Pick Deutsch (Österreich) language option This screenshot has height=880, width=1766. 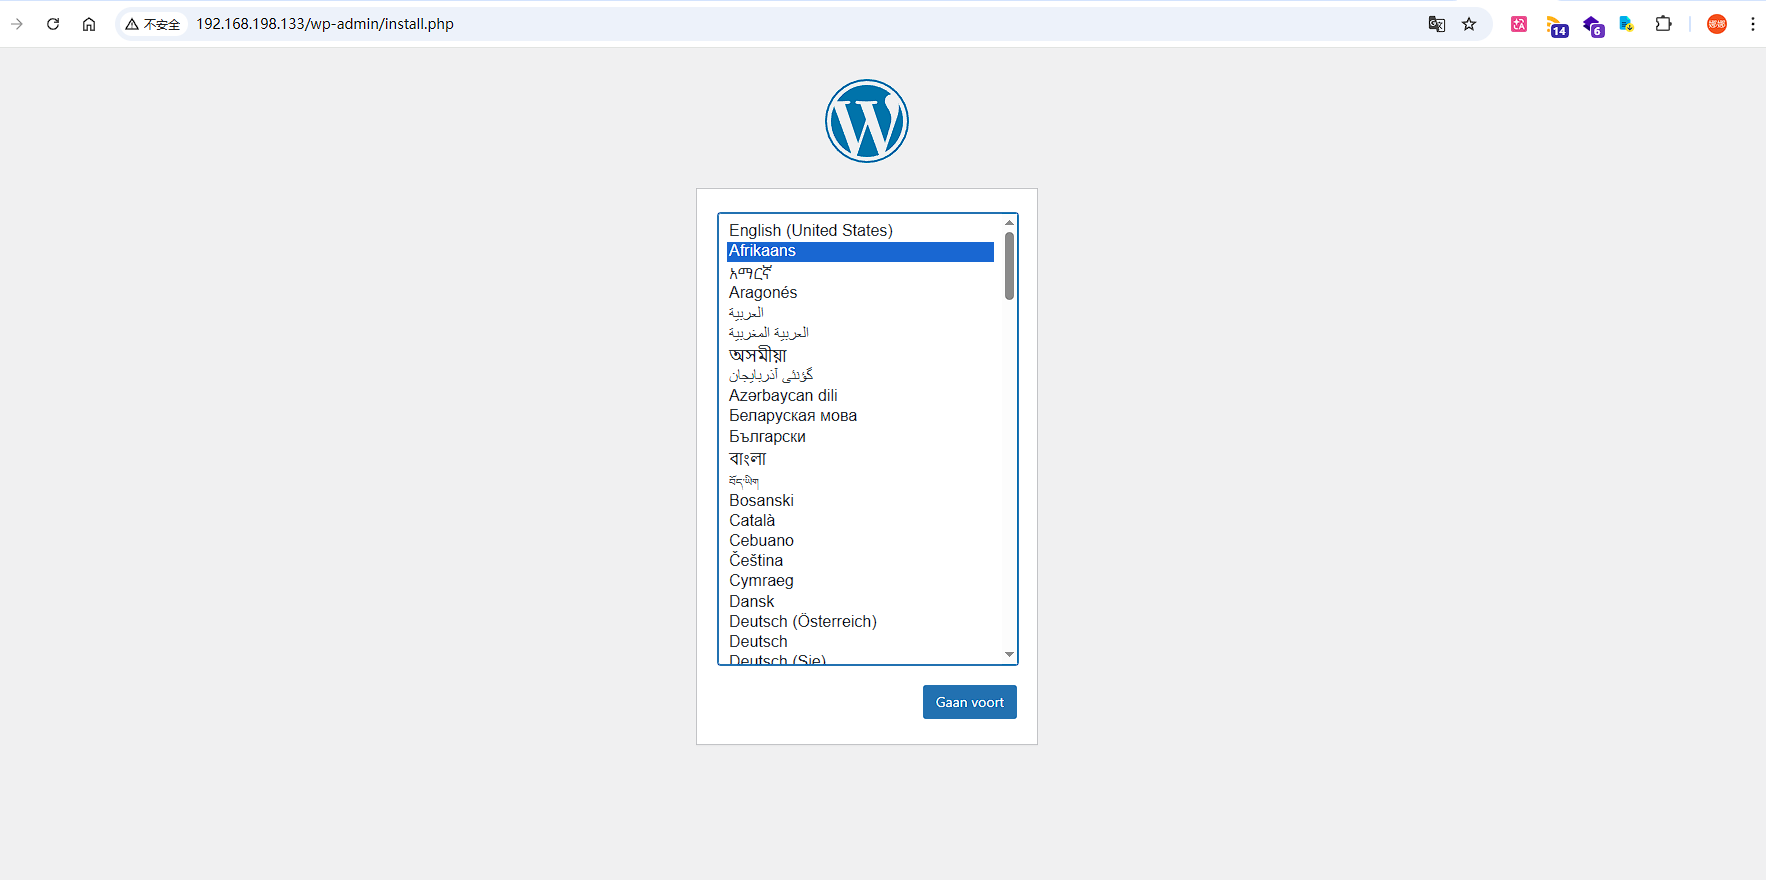tap(802, 621)
